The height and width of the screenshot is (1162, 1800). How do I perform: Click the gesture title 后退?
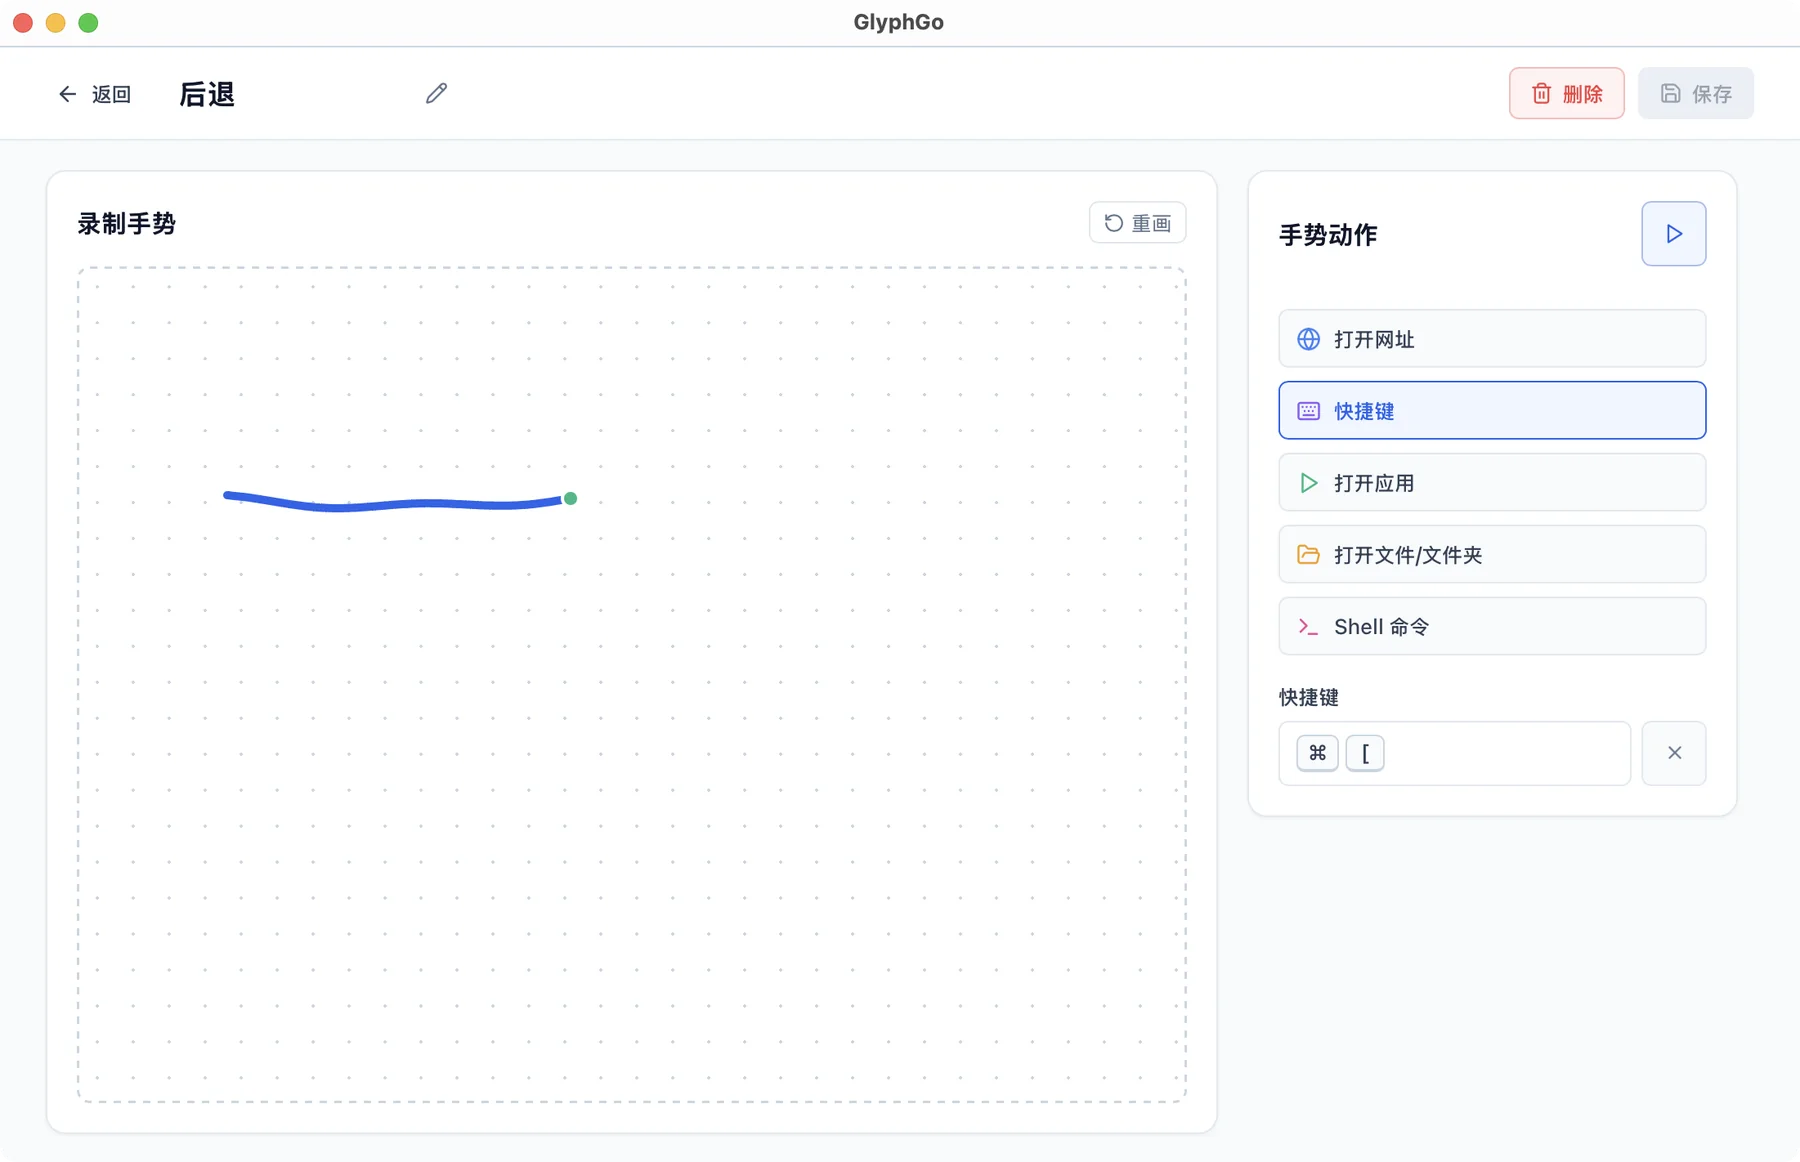(x=207, y=94)
